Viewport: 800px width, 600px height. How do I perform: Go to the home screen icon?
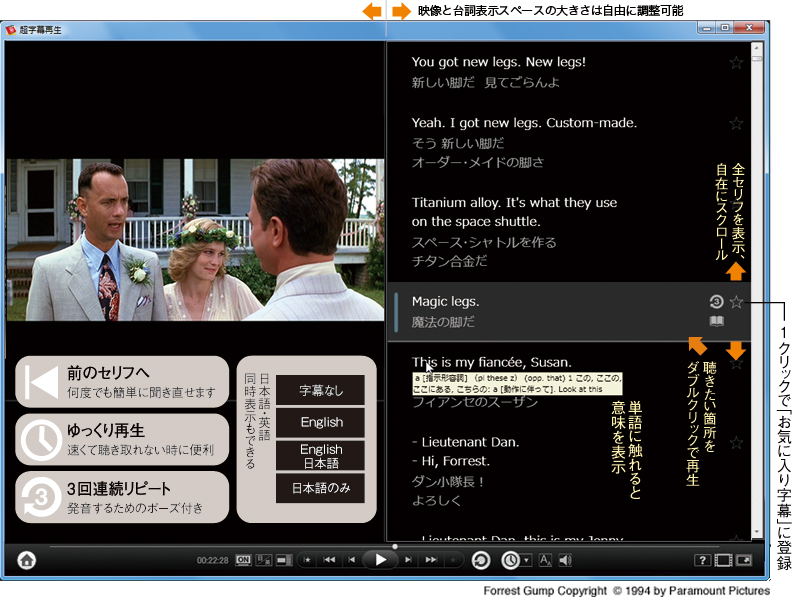[x=27, y=560]
